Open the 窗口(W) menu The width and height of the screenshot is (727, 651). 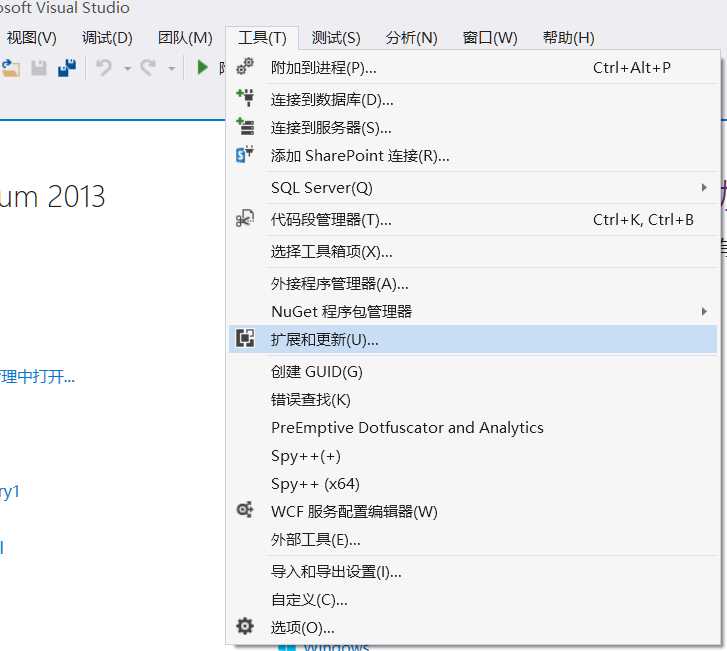click(490, 38)
